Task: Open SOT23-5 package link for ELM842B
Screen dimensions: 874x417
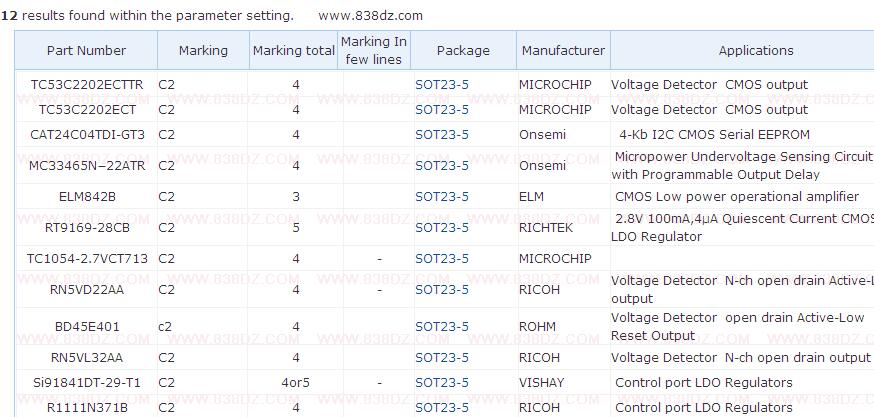Action: [x=442, y=197]
